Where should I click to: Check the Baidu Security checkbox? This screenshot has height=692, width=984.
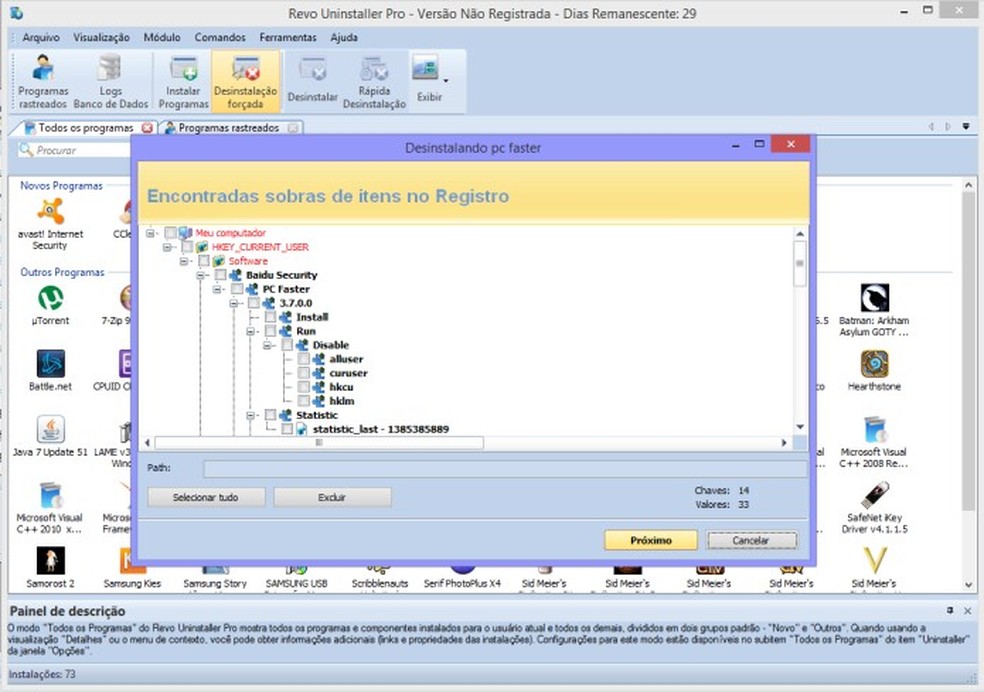[220, 275]
